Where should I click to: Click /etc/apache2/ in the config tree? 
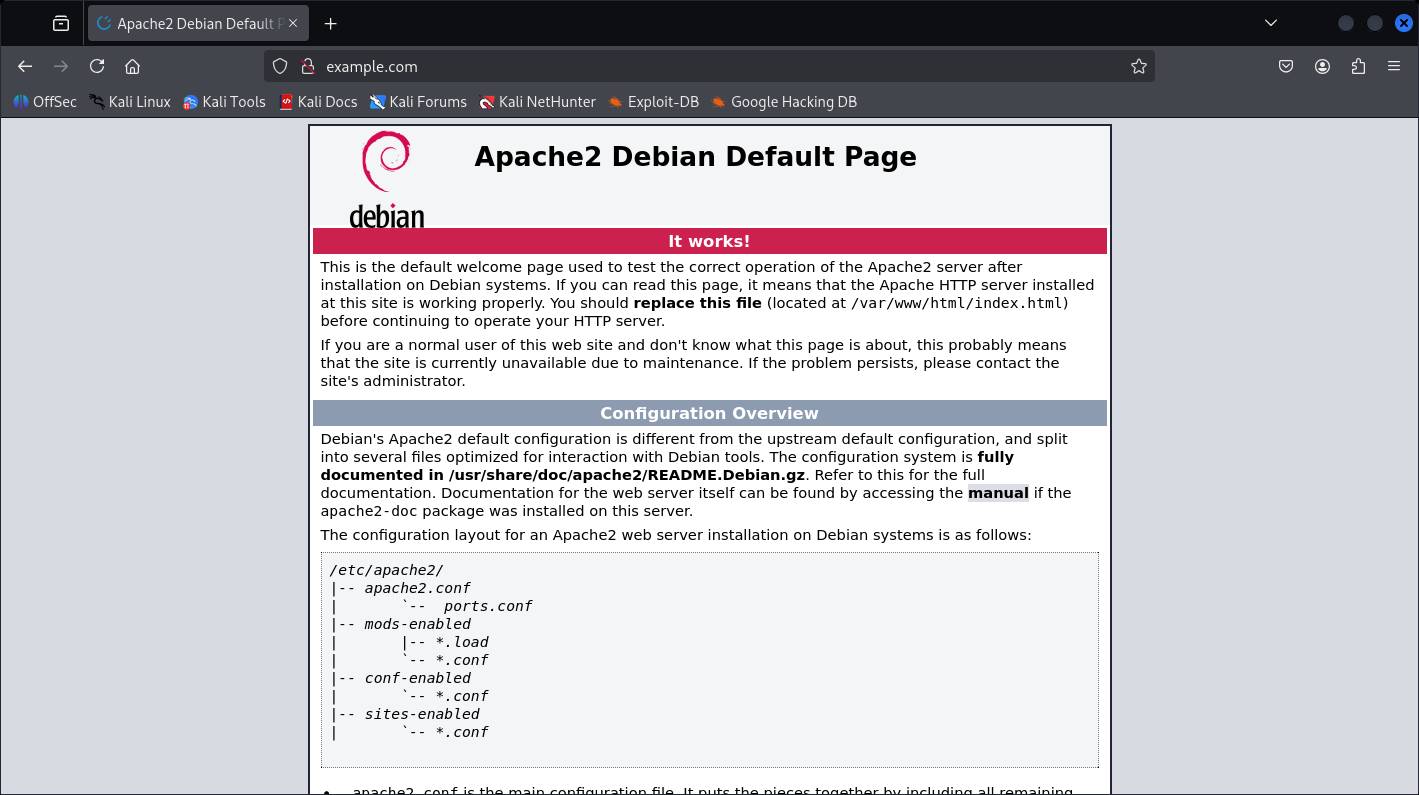point(386,570)
